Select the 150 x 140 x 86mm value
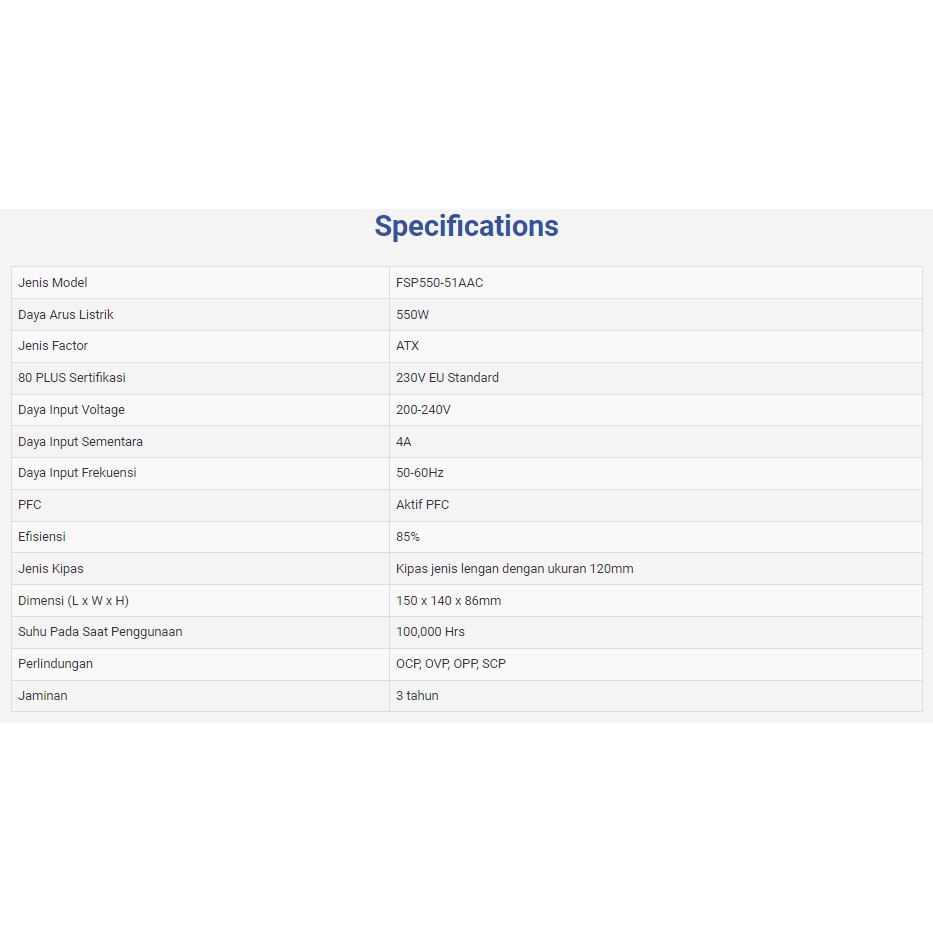 click(449, 601)
